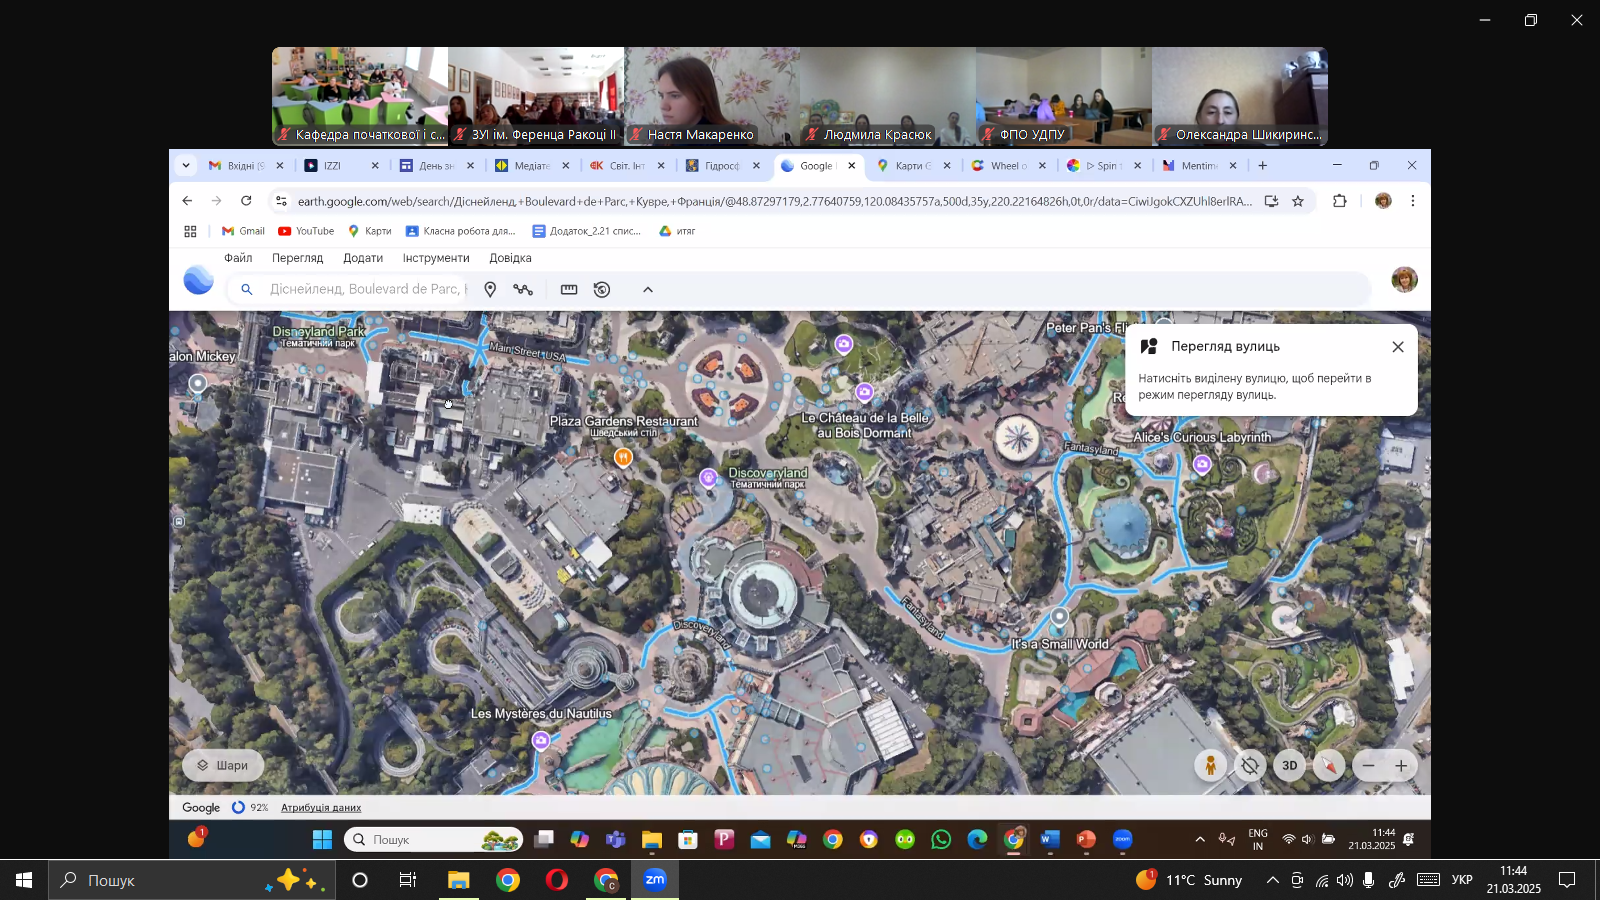
Task: Expand the browser tab search dropdown
Action: [x=185, y=166]
